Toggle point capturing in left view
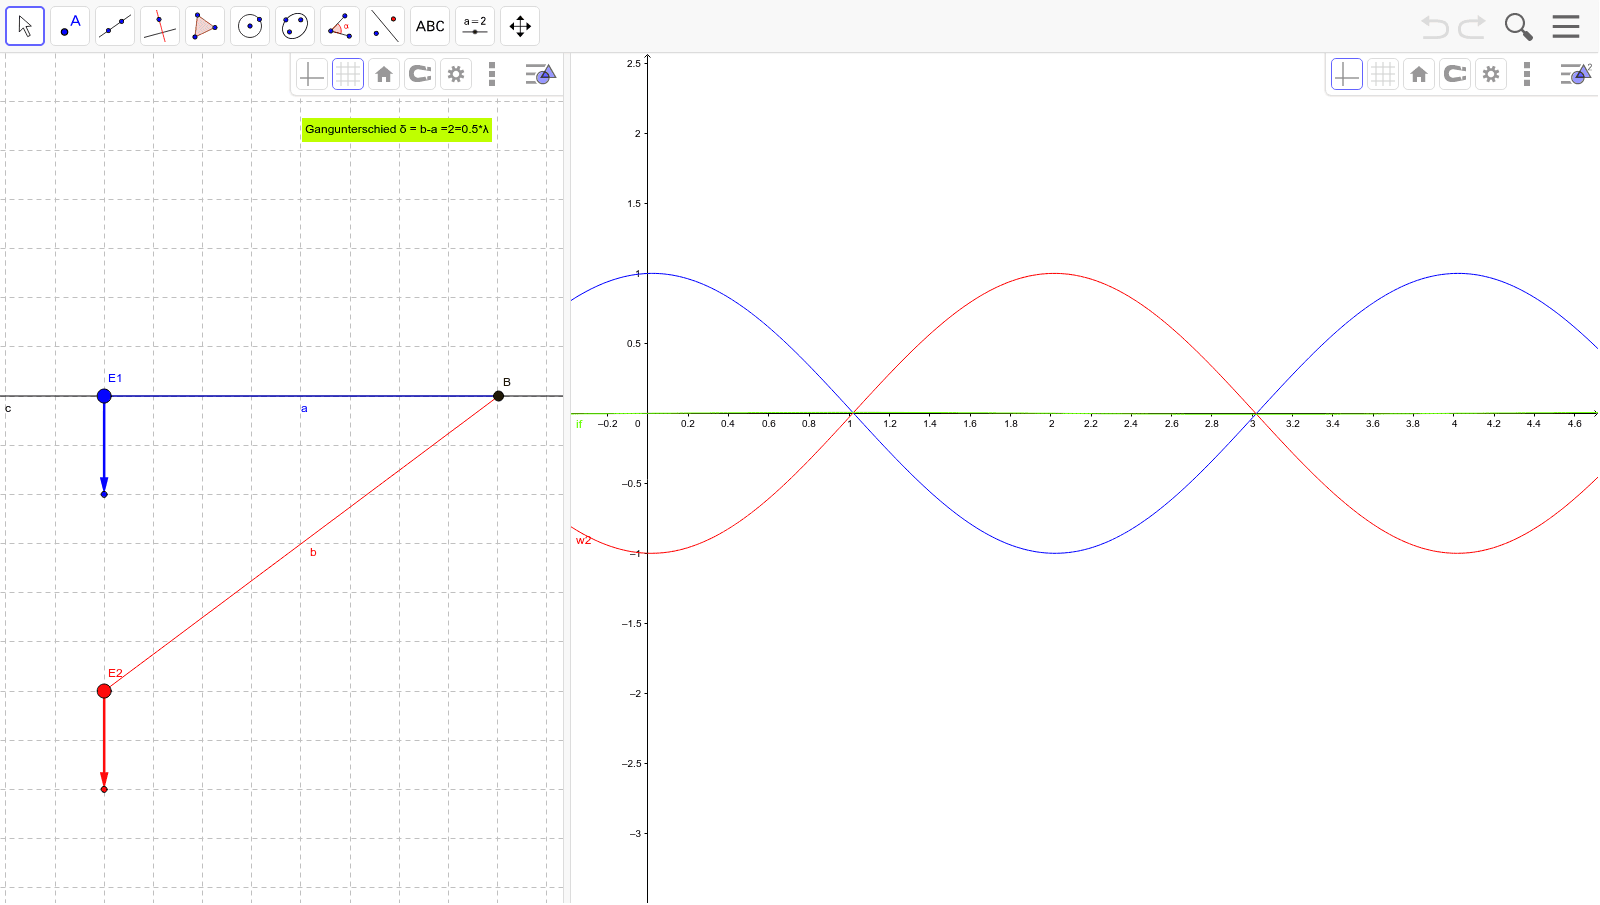The width and height of the screenshot is (1600, 905). (x=420, y=74)
